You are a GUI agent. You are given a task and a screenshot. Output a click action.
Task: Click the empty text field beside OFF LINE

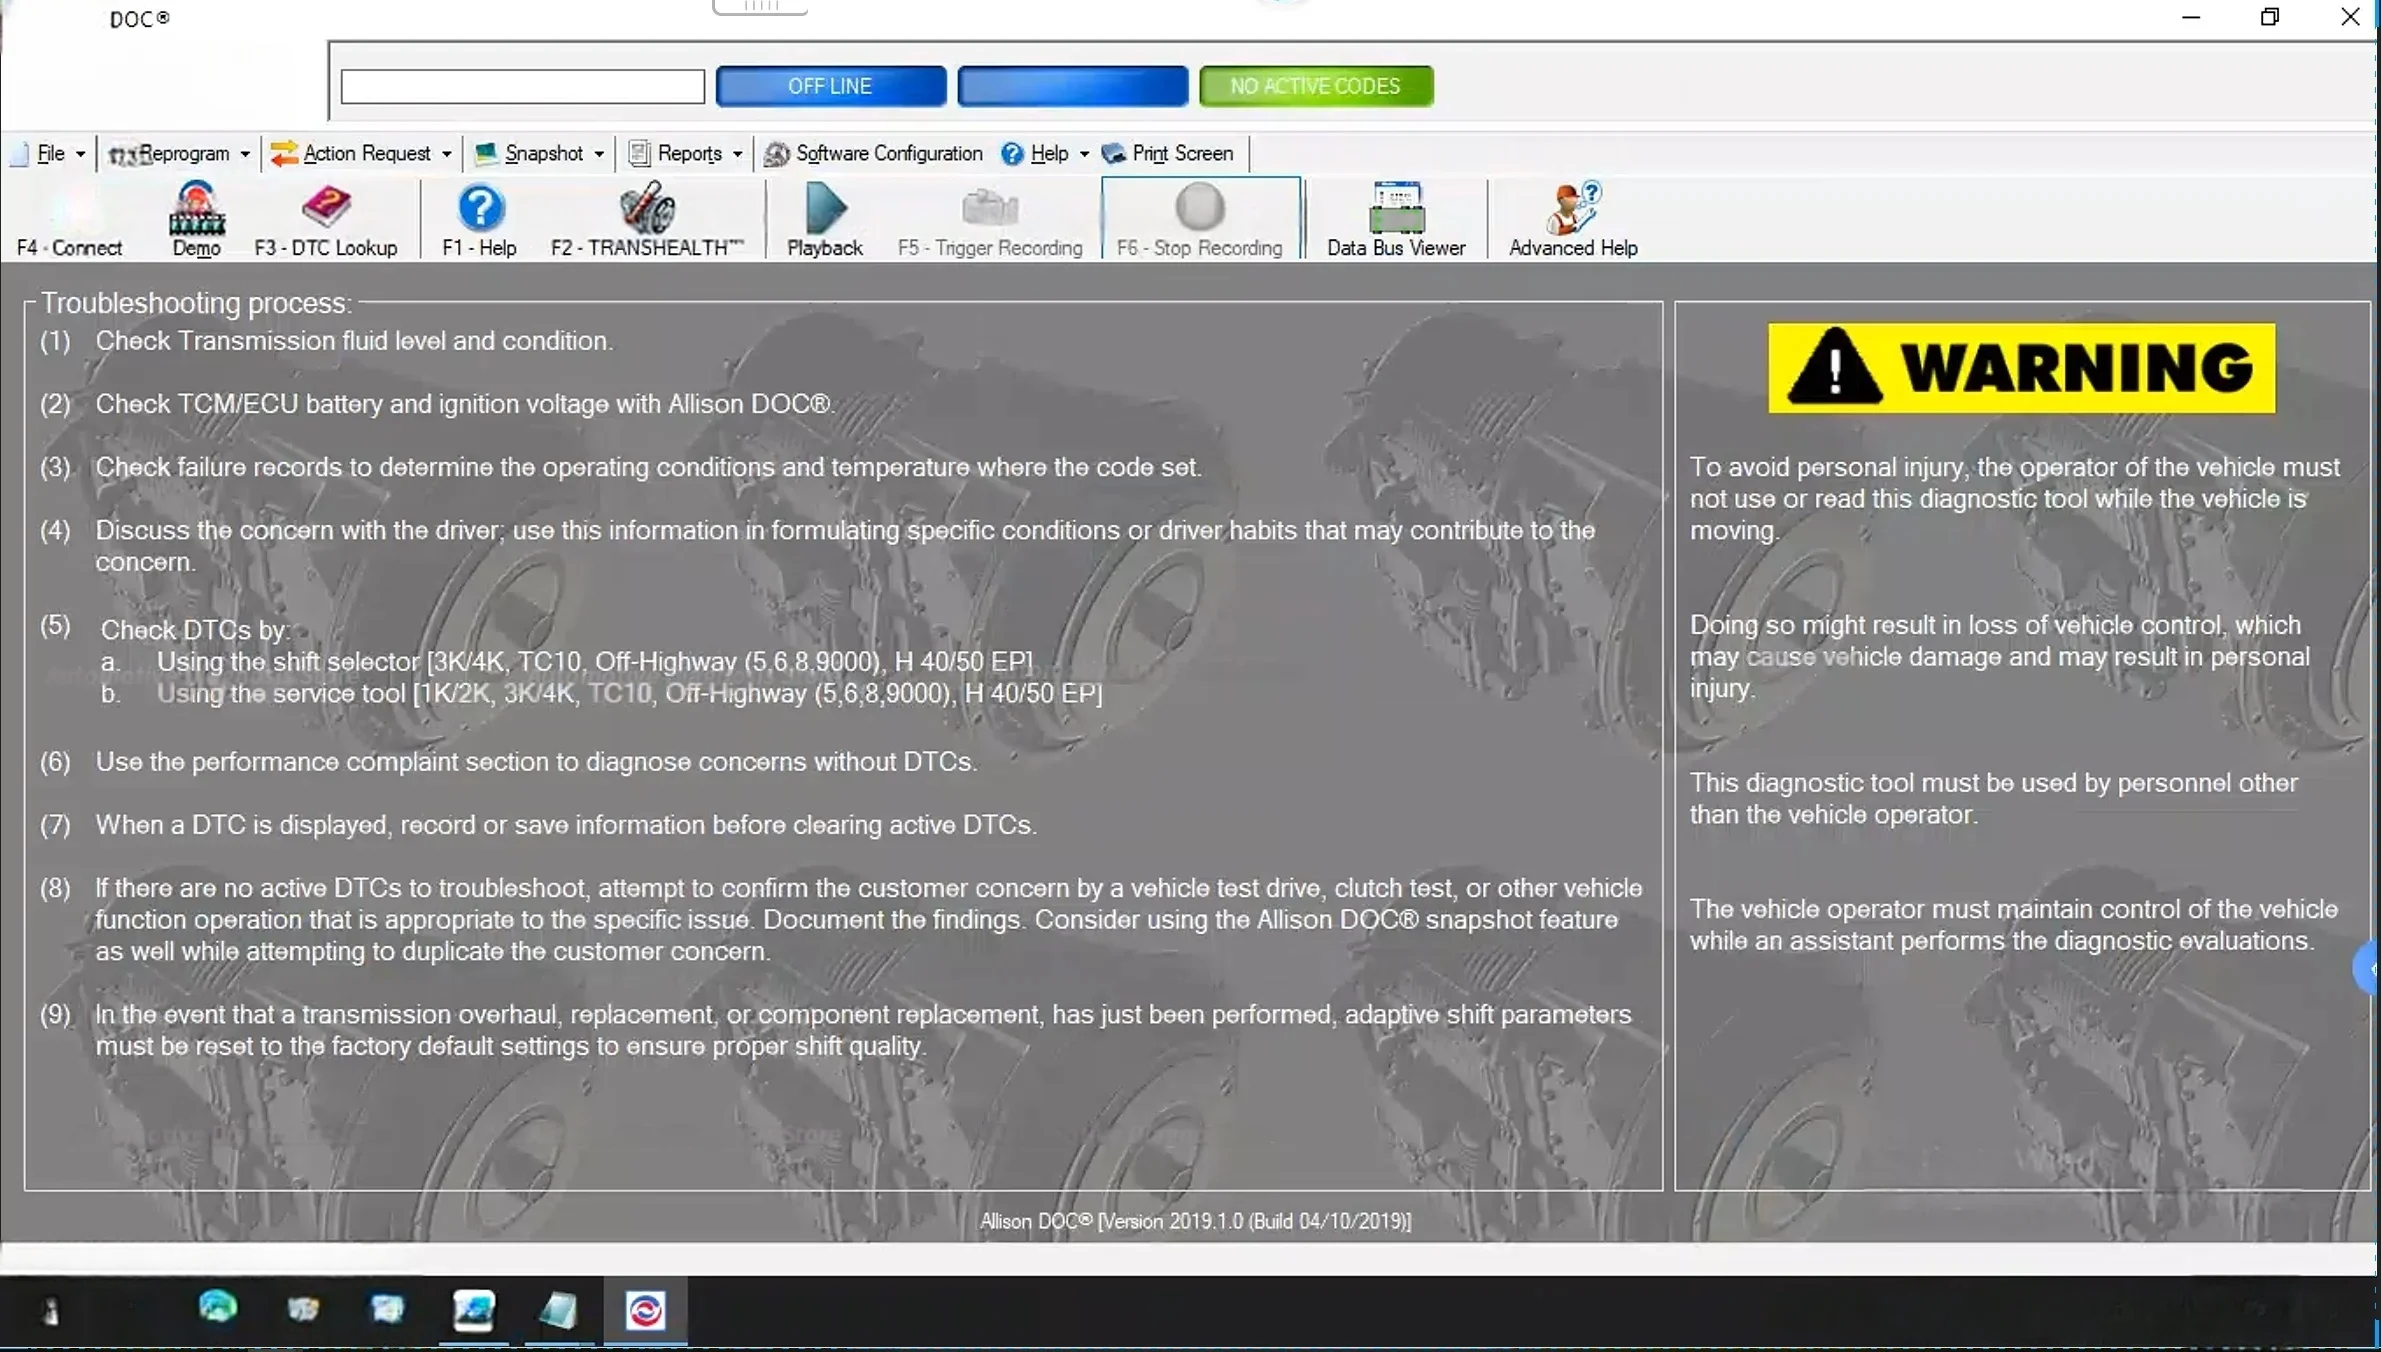522,86
